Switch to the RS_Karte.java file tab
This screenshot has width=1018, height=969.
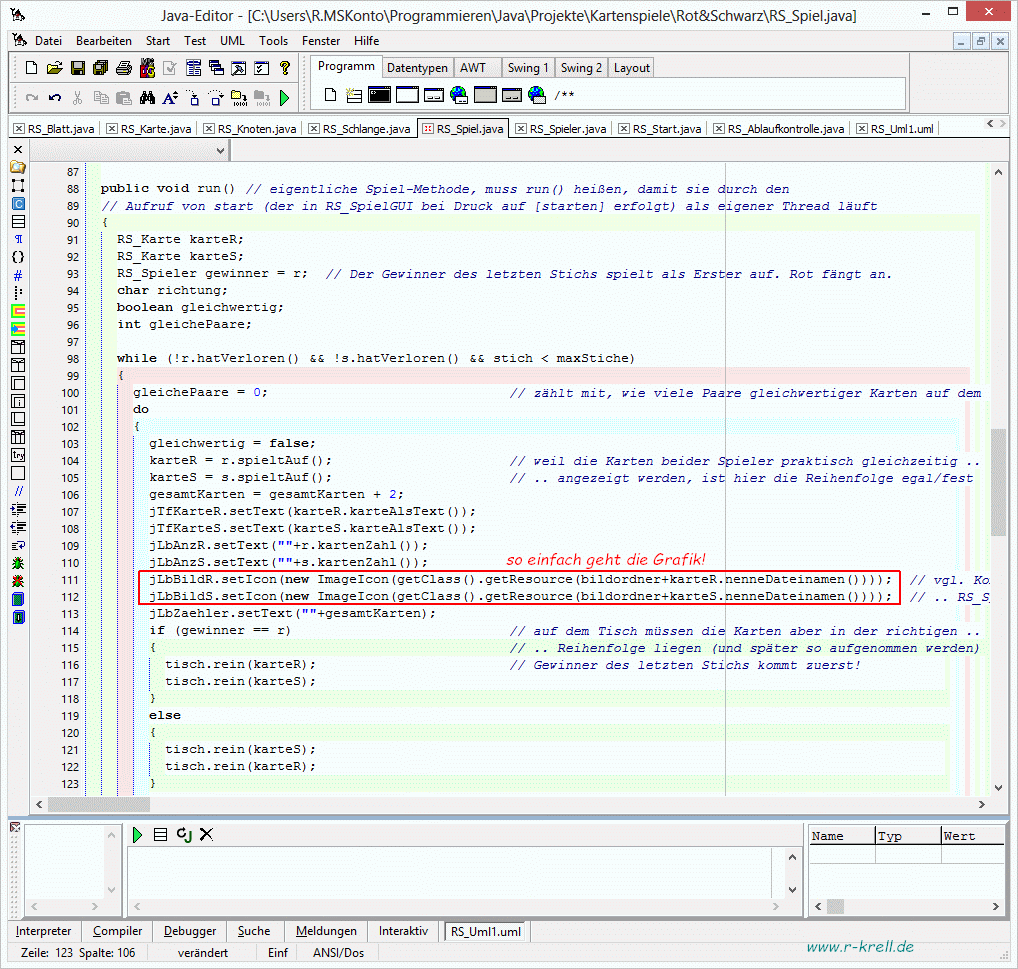pyautogui.click(x=156, y=129)
